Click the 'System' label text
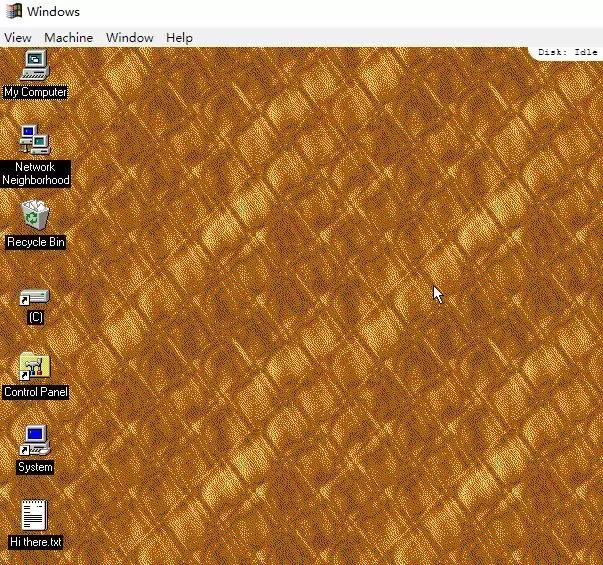603x565 pixels. coord(35,467)
